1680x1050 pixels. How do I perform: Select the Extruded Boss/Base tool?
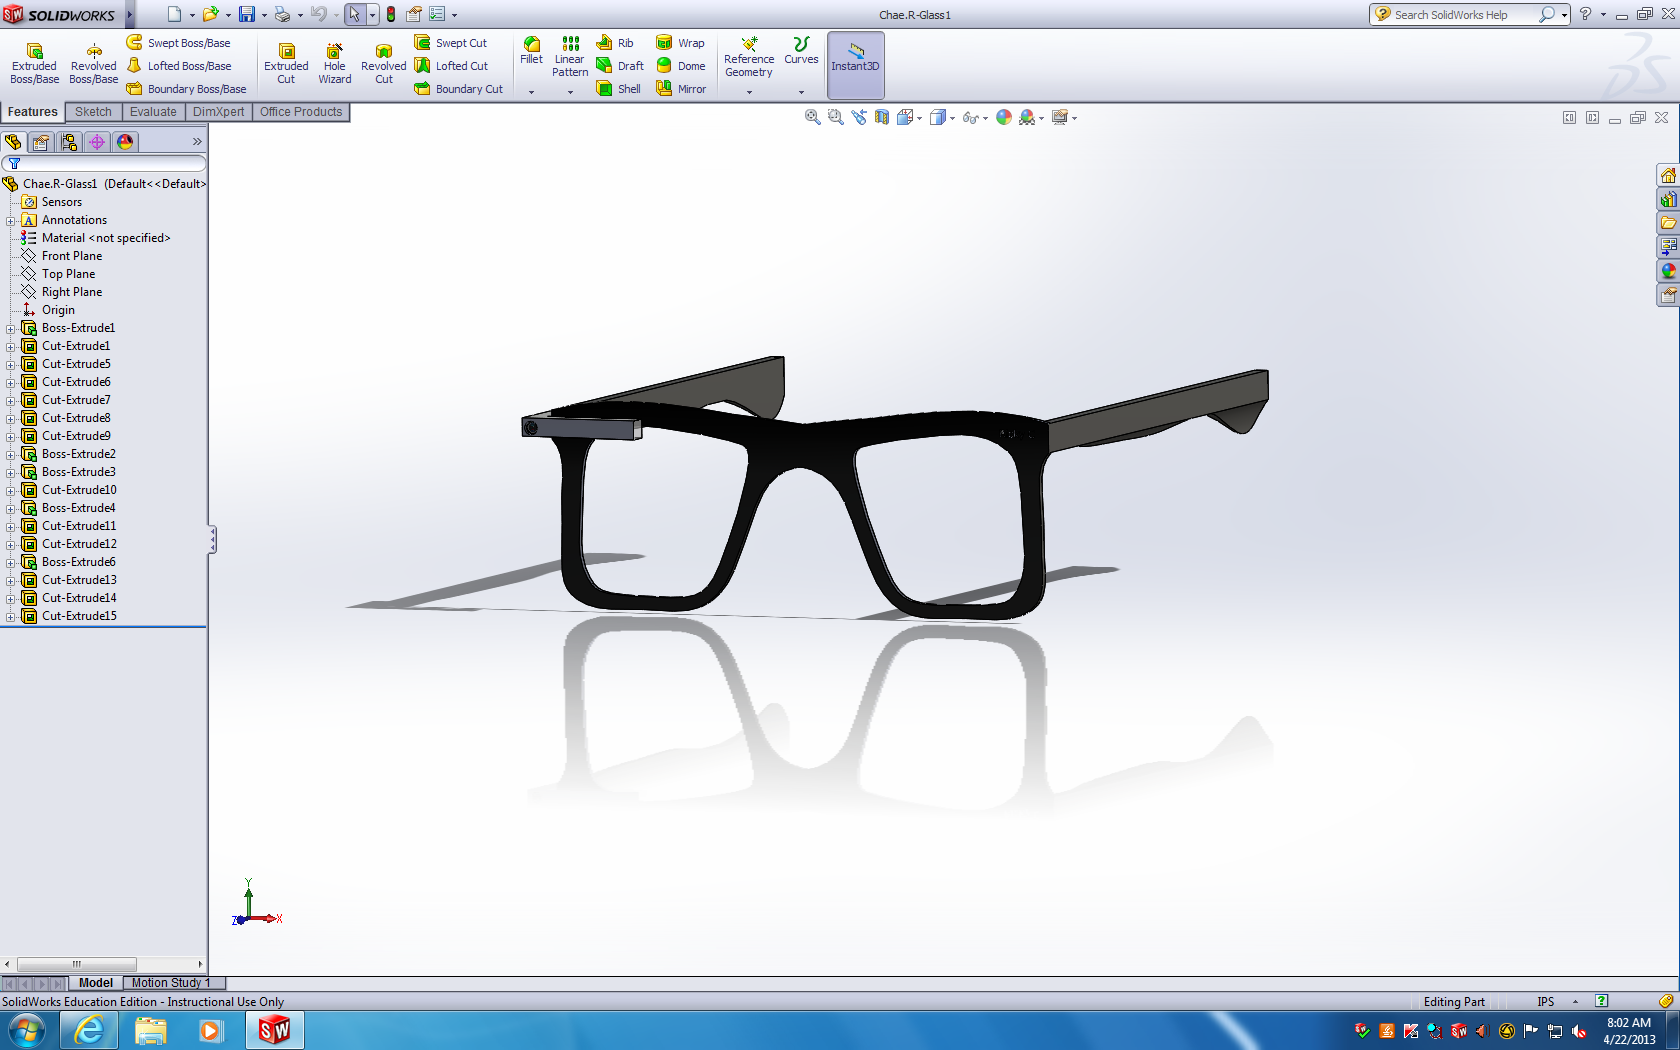click(x=34, y=63)
